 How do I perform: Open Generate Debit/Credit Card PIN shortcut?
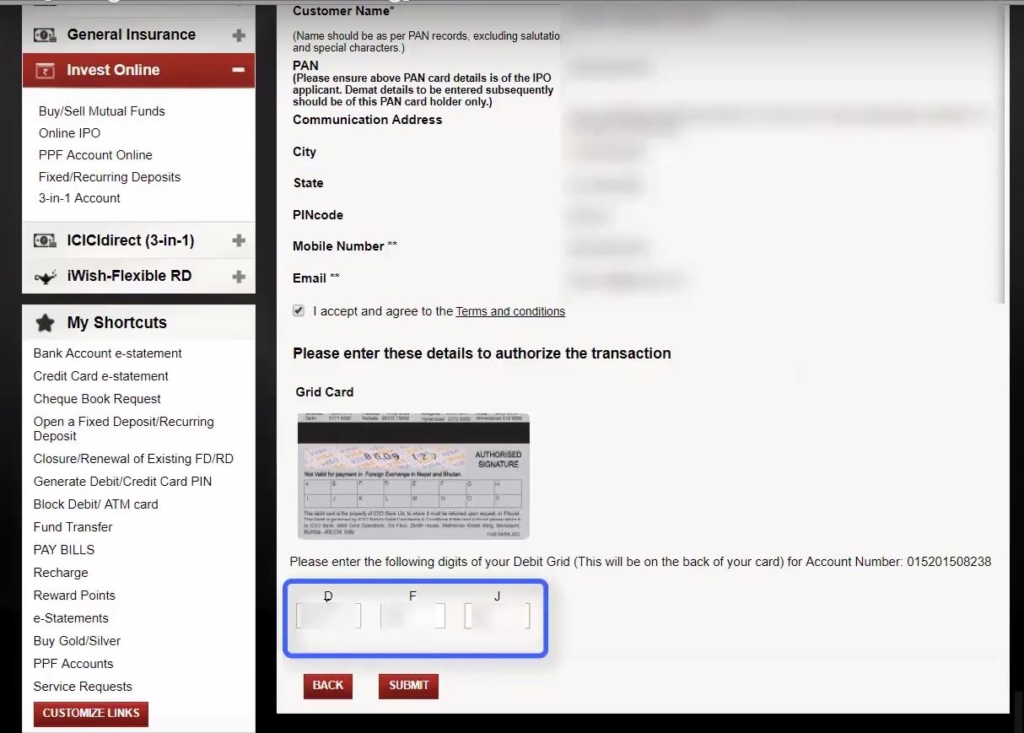122,481
